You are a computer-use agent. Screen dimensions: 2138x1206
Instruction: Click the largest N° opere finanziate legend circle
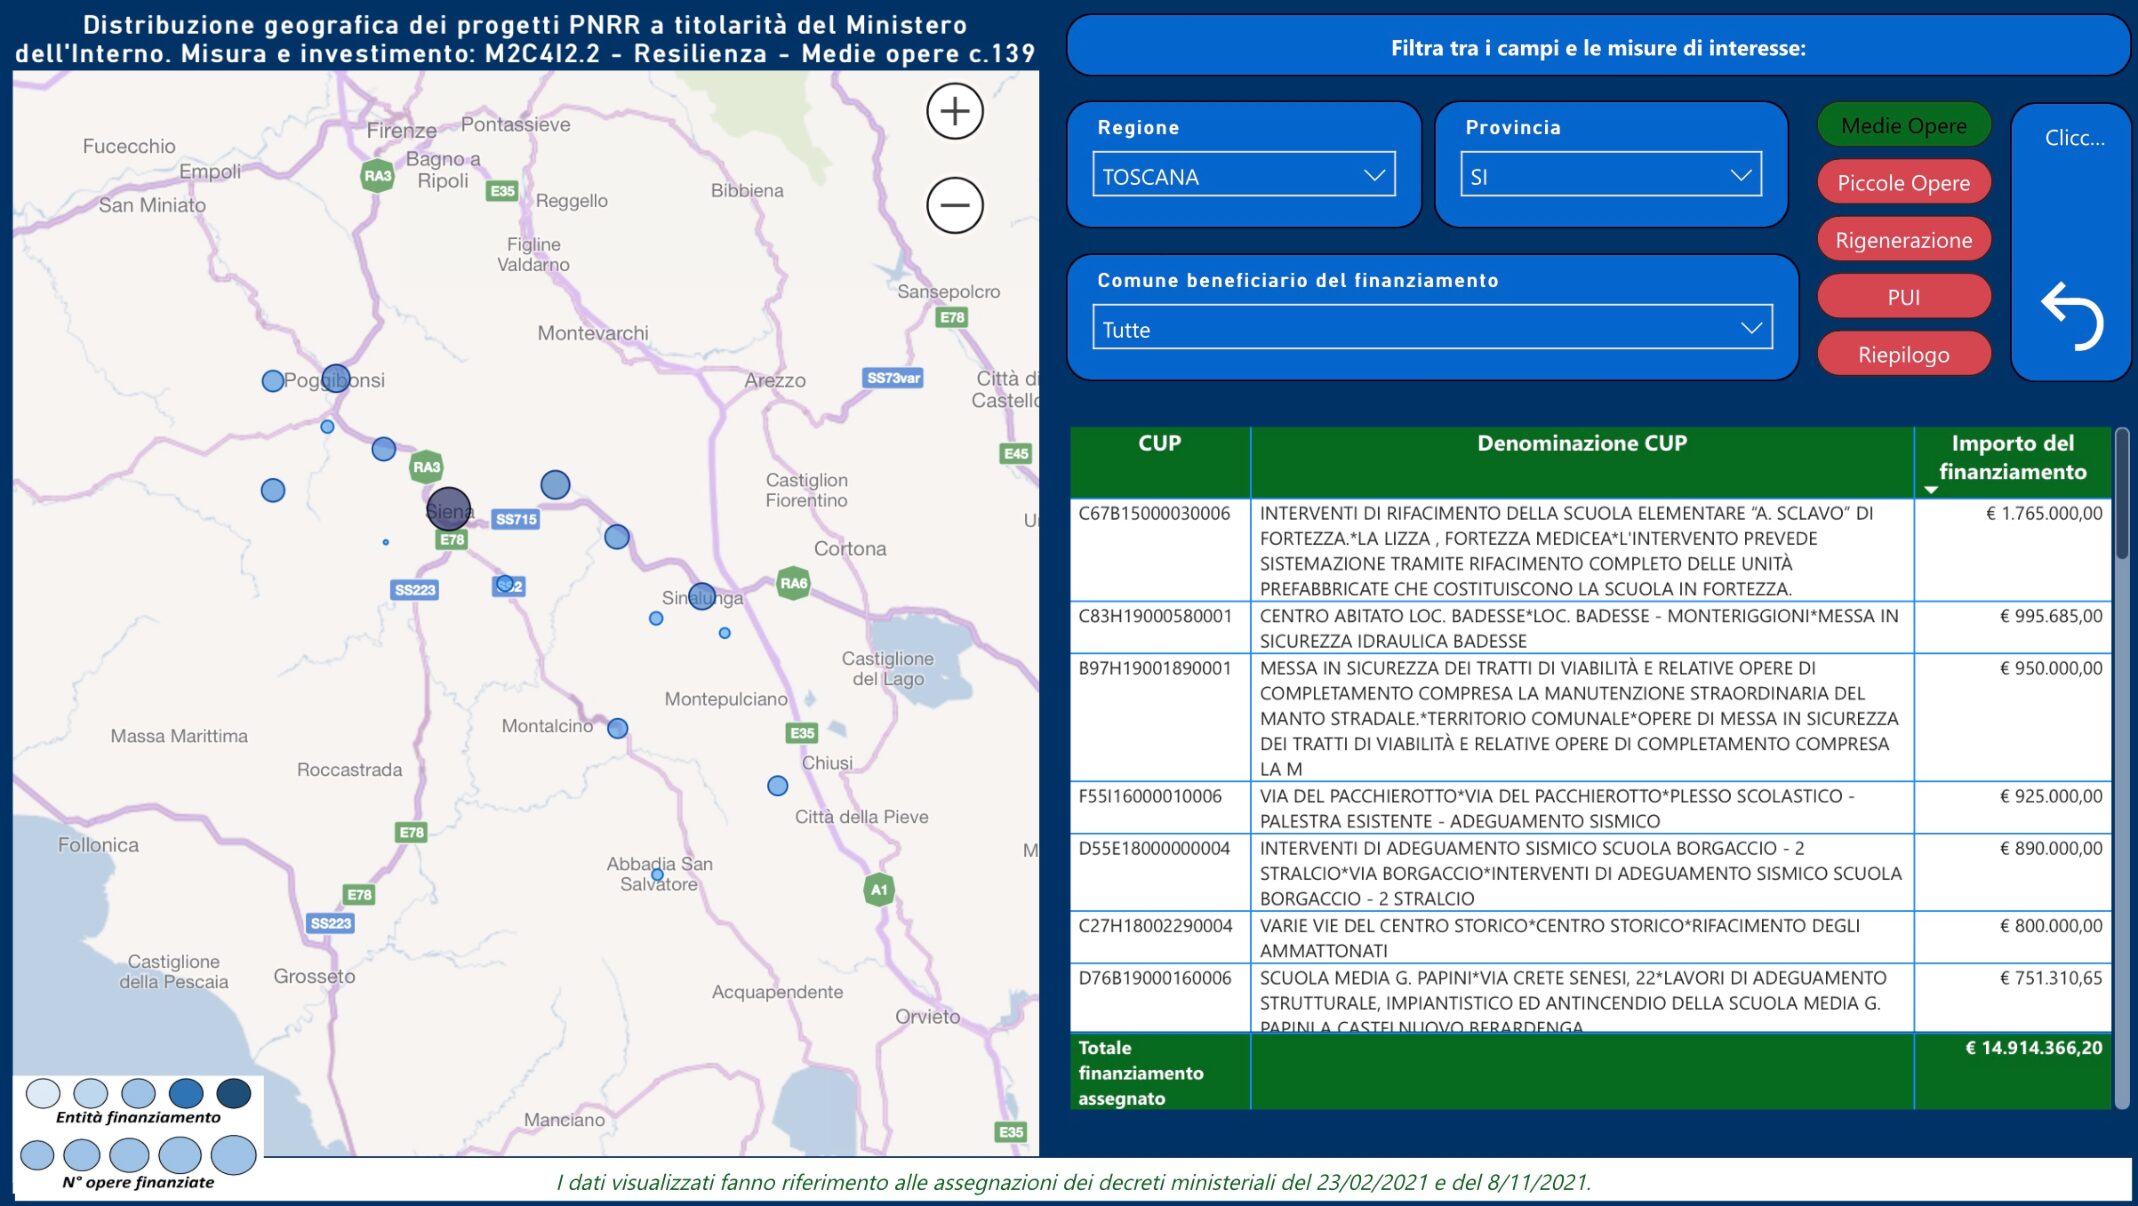pyautogui.click(x=234, y=1155)
